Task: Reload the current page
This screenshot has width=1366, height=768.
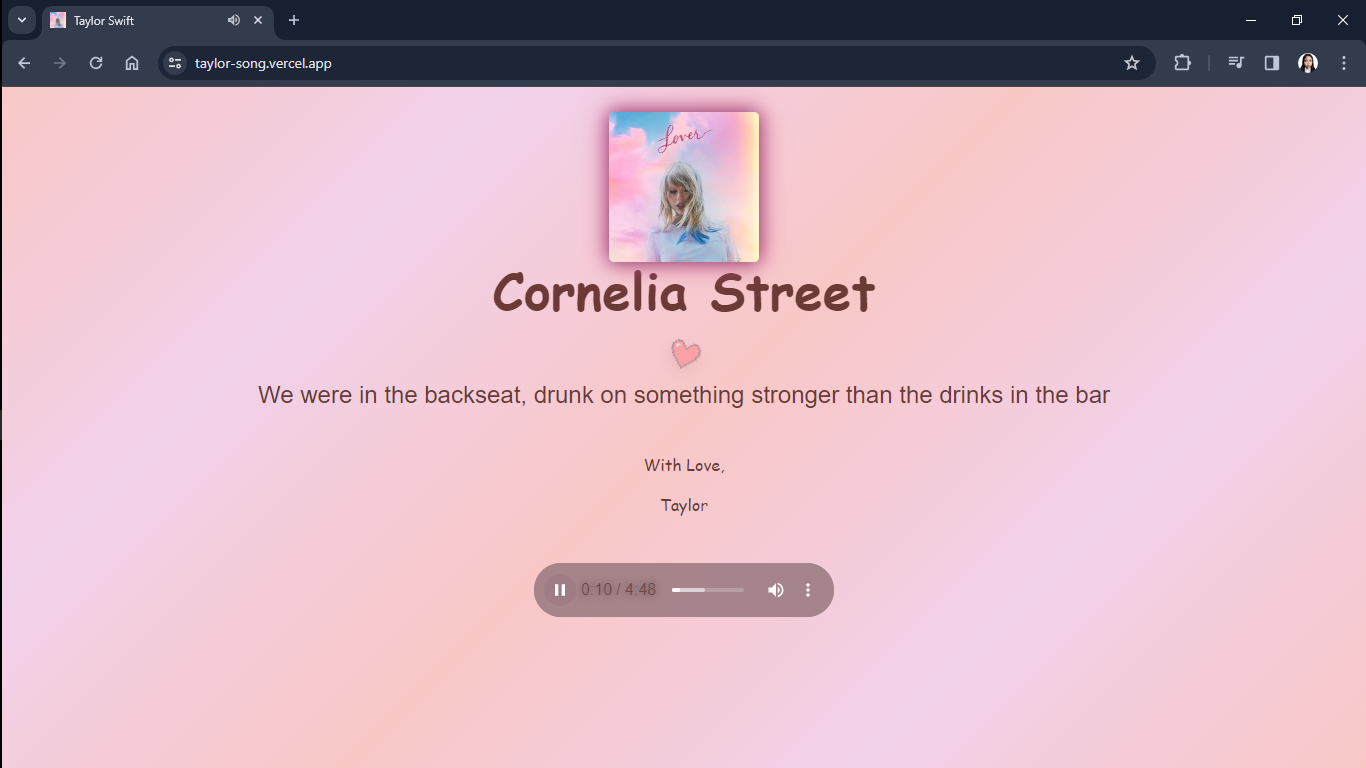Action: point(96,63)
